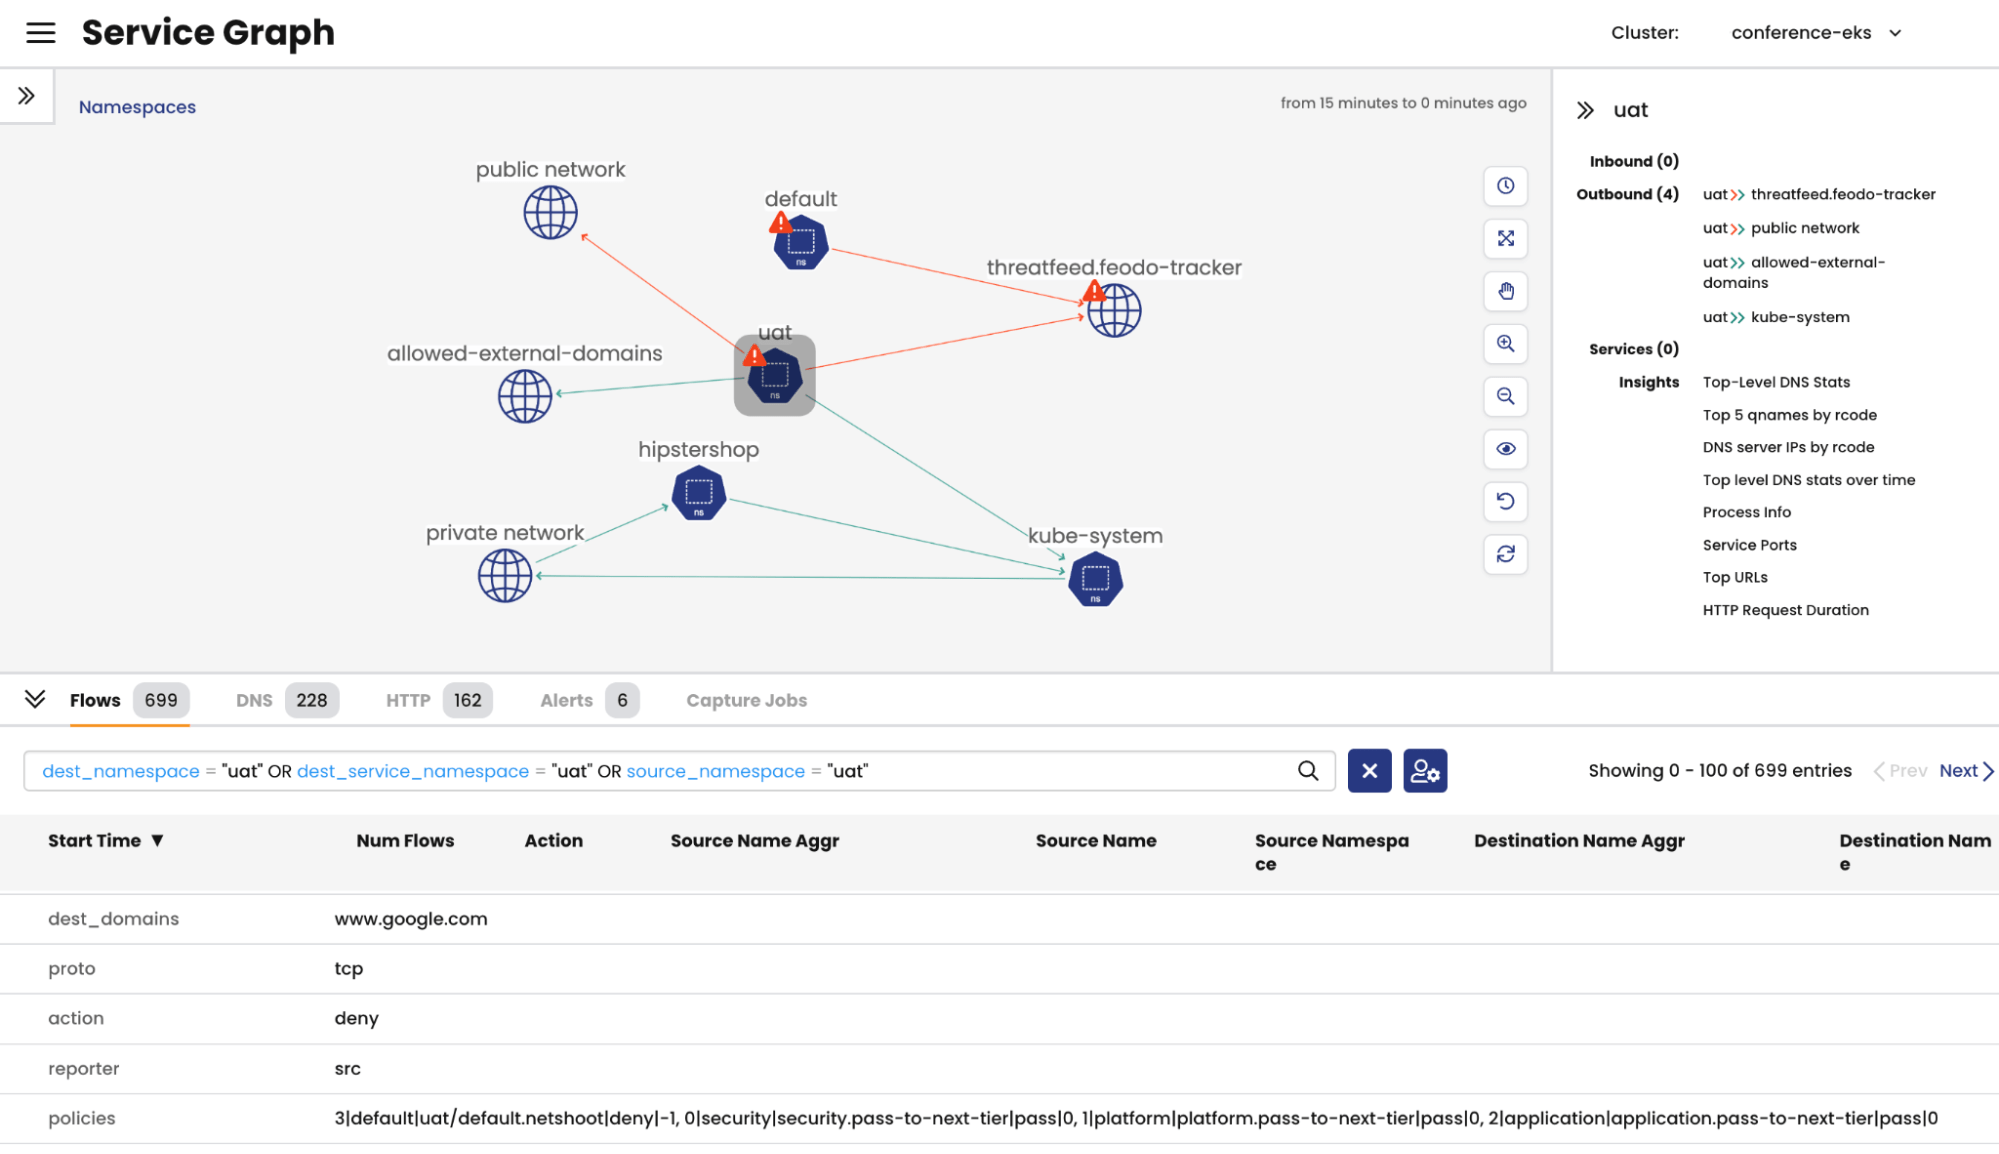Click the Inbound (0) label
The height and width of the screenshot is (1154, 1999).
1634,161
